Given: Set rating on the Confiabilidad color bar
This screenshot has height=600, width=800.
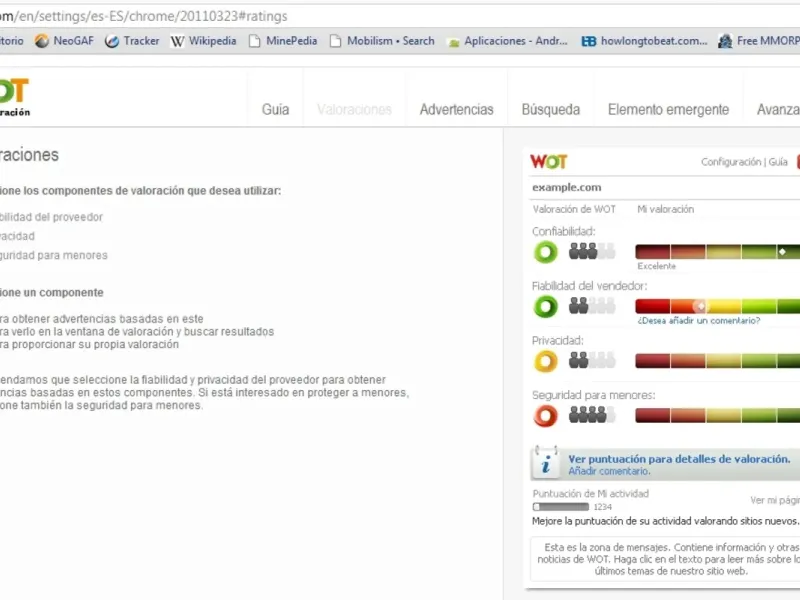Looking at the screenshot, I should (x=717, y=252).
